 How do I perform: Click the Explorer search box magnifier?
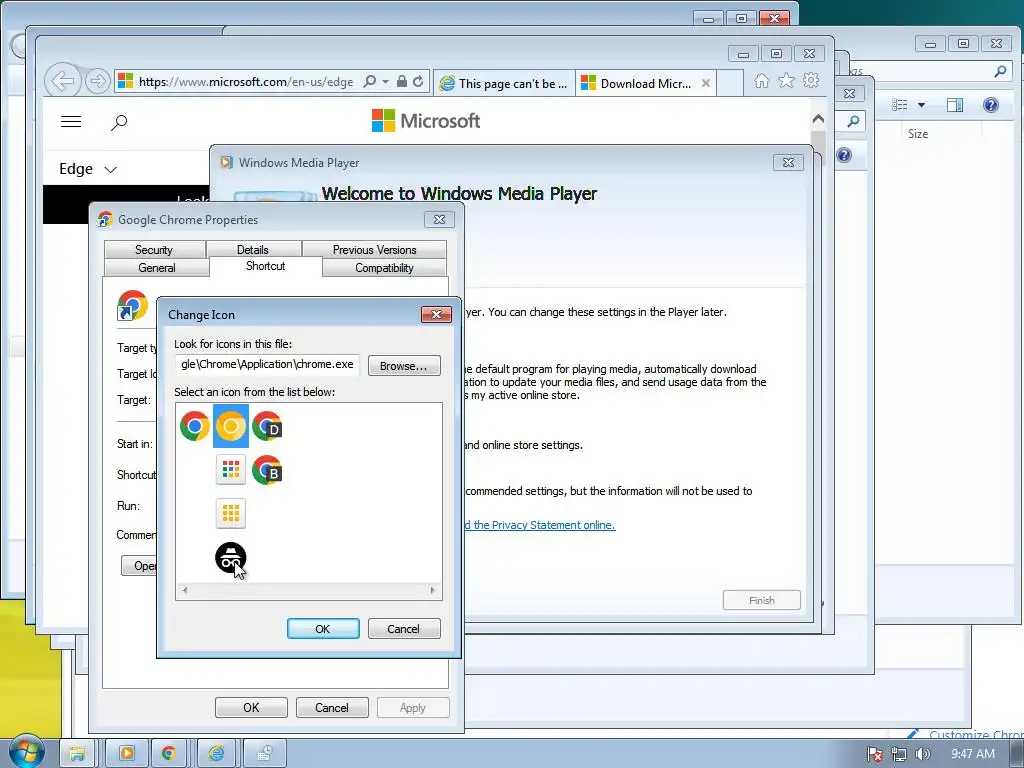(1000, 71)
